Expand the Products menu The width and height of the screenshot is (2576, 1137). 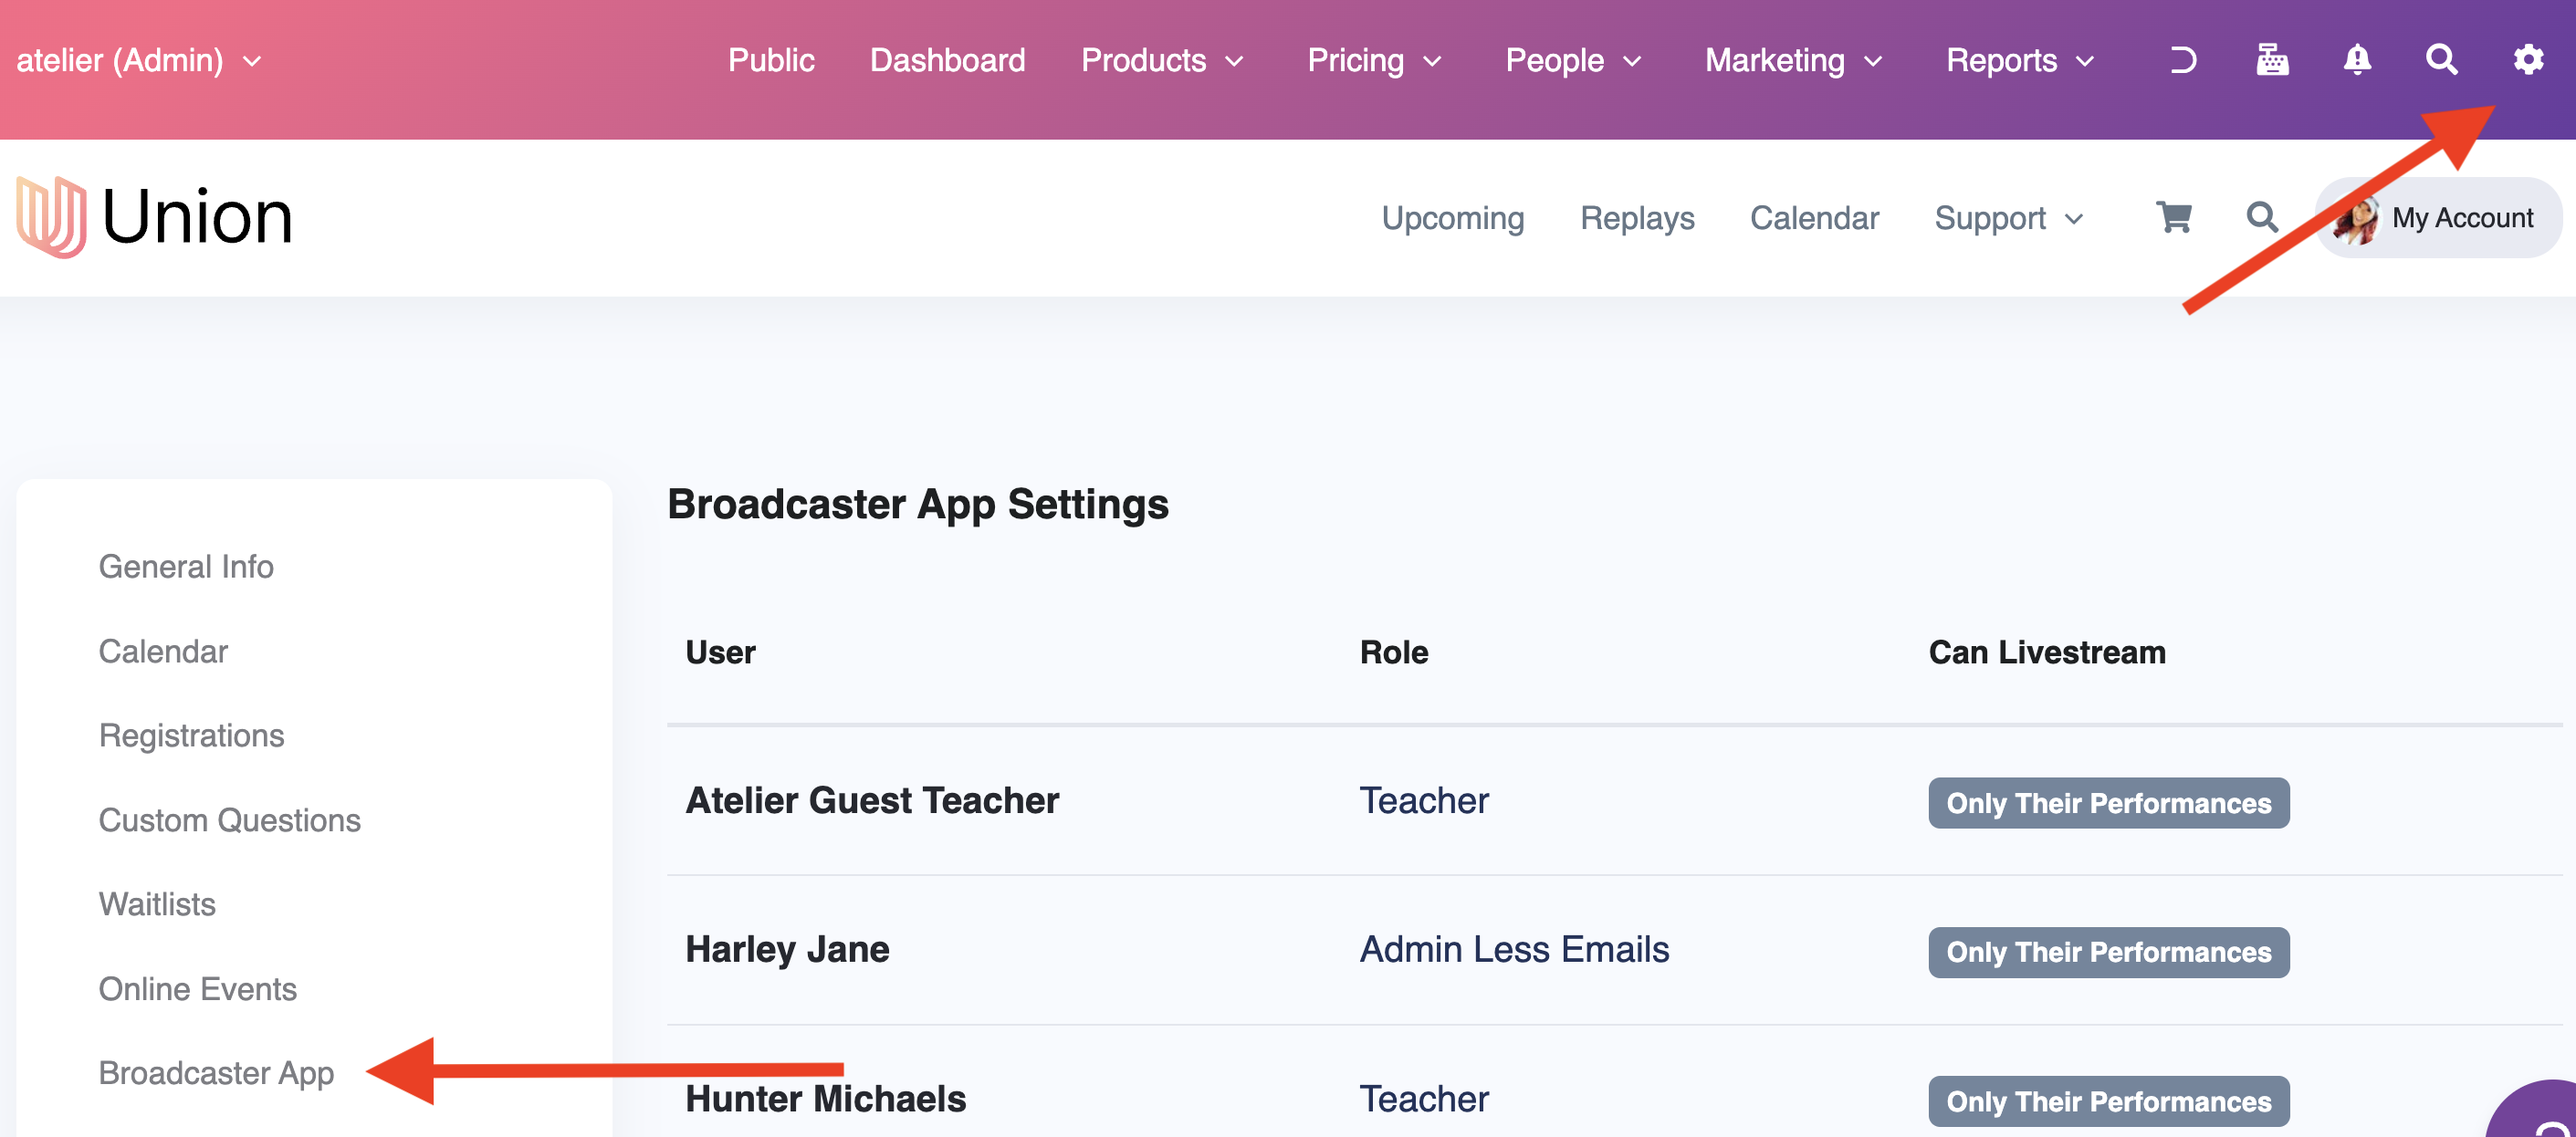point(1162,61)
